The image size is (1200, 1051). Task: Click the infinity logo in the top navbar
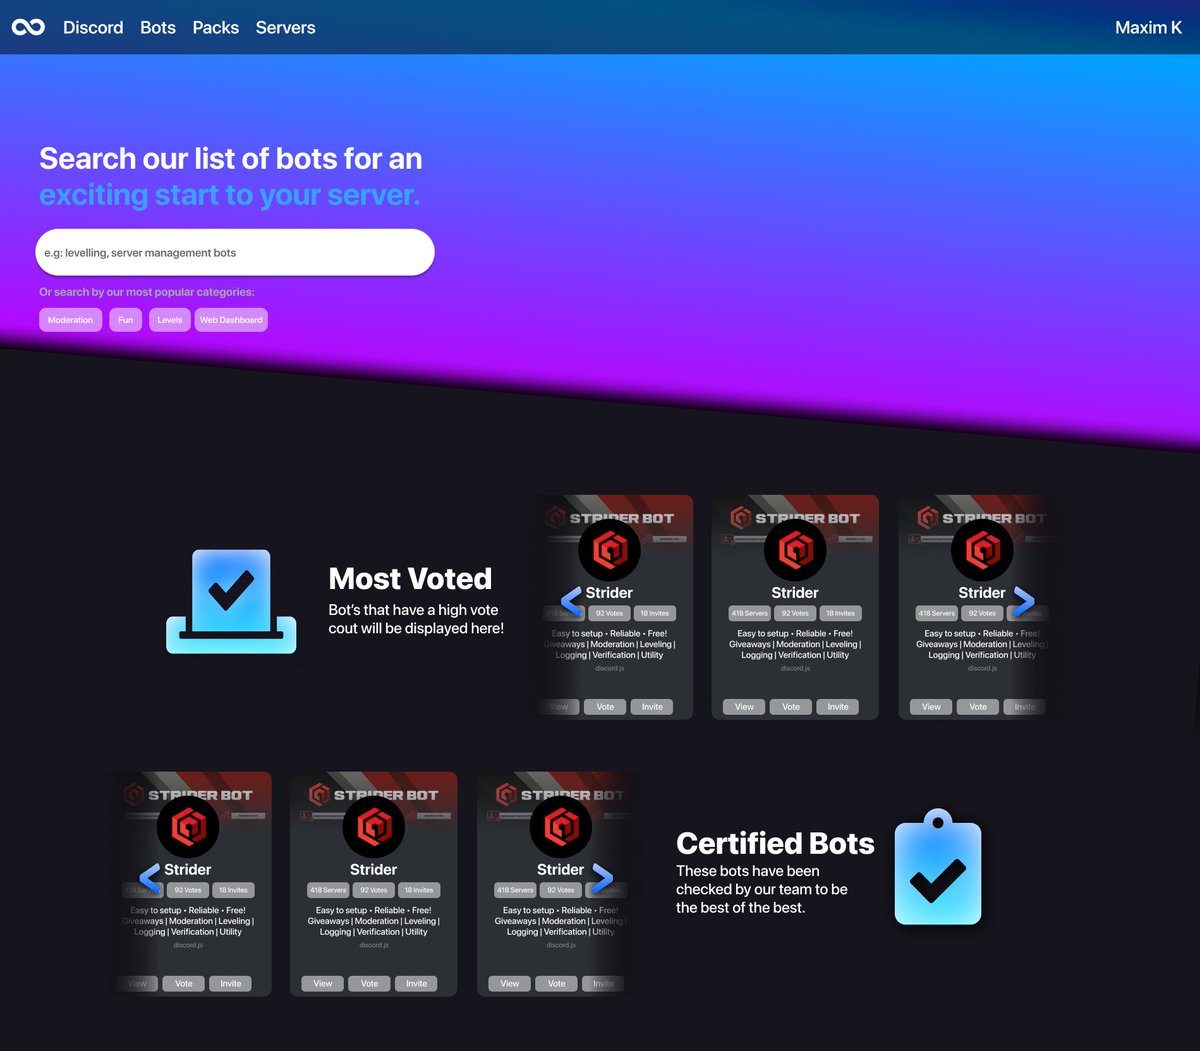coord(27,27)
